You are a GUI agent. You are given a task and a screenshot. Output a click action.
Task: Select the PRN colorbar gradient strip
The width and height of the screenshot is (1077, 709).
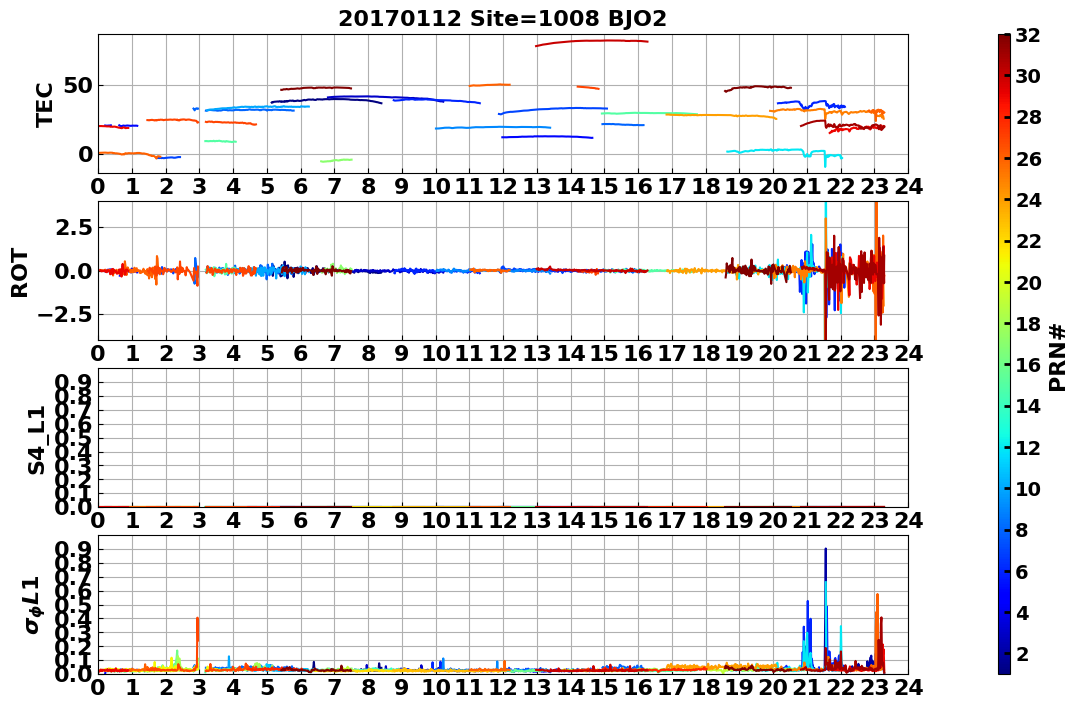pos(1004,354)
